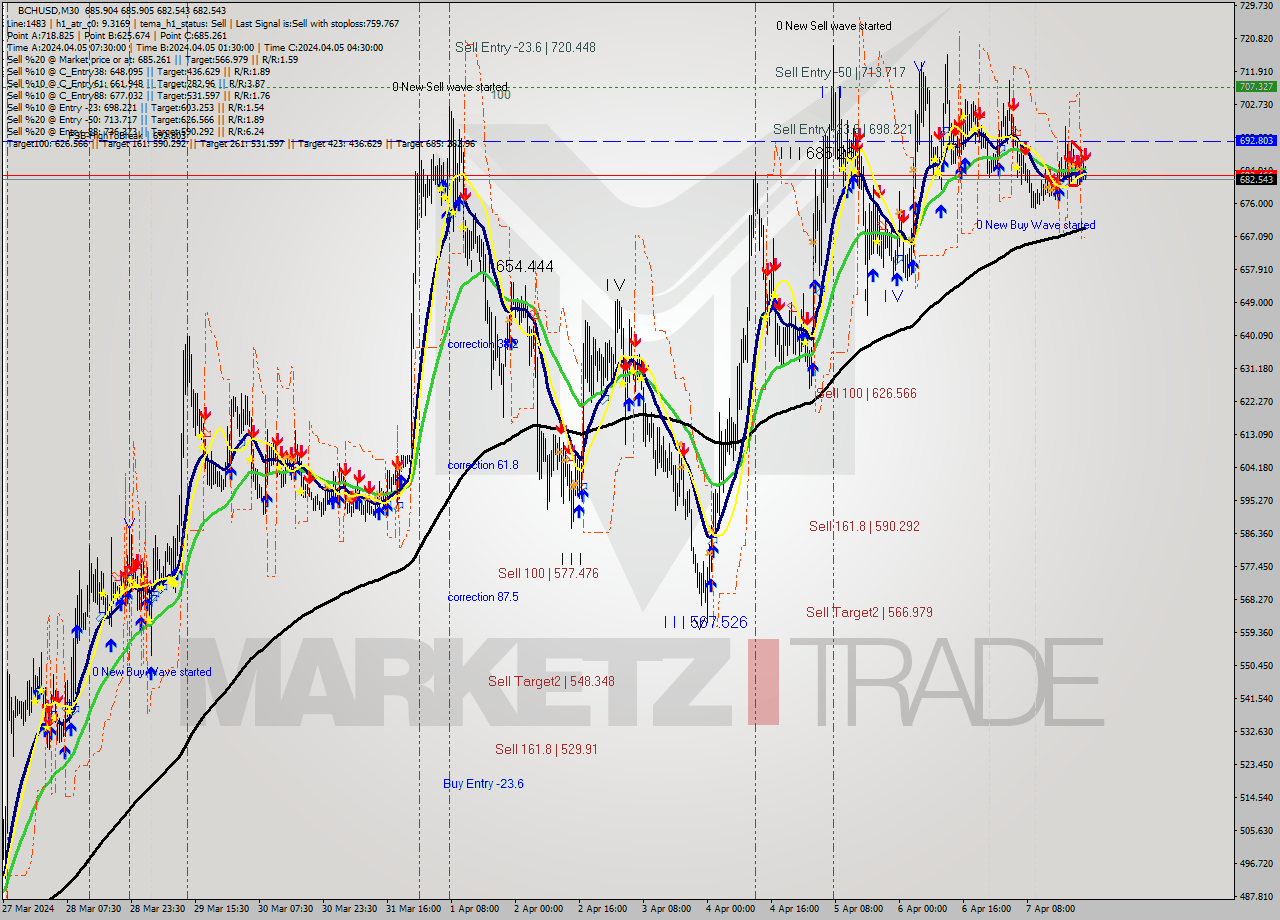Click the 'I I I 507.526' wave label

(x=706, y=622)
